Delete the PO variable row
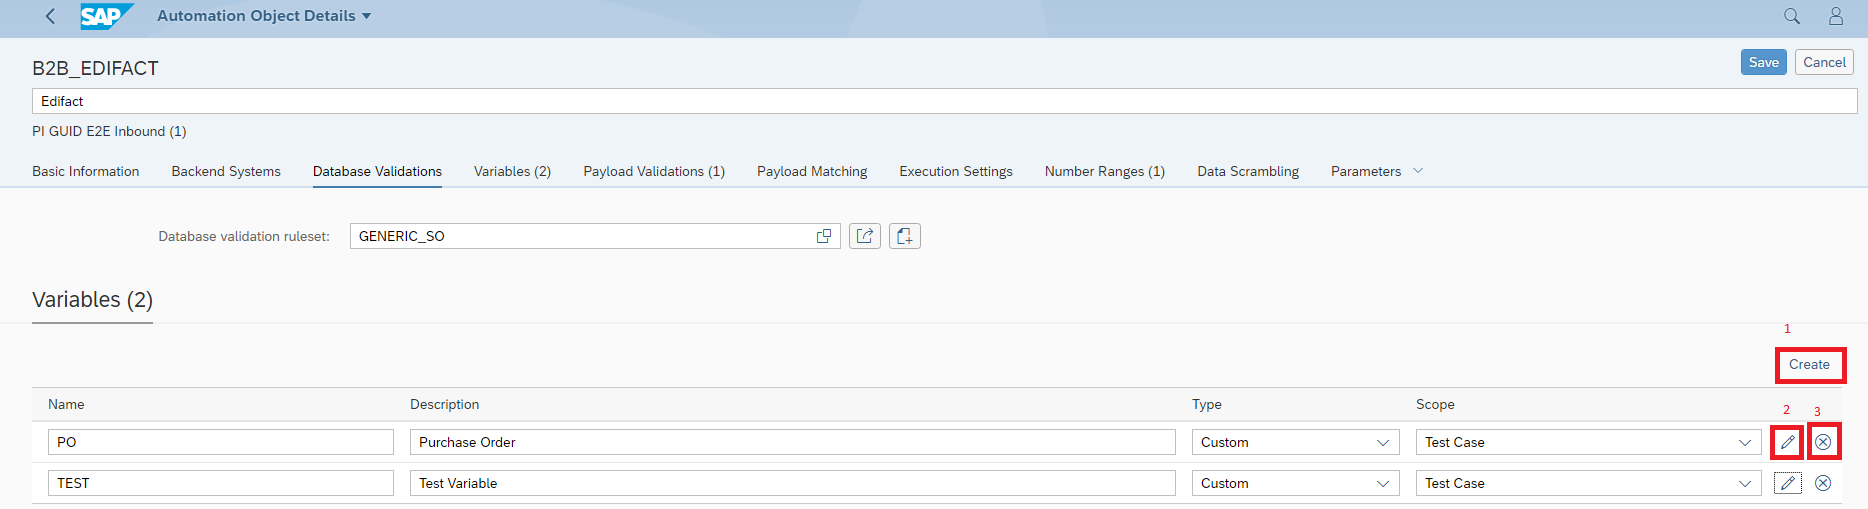The image size is (1868, 509). point(1823,442)
